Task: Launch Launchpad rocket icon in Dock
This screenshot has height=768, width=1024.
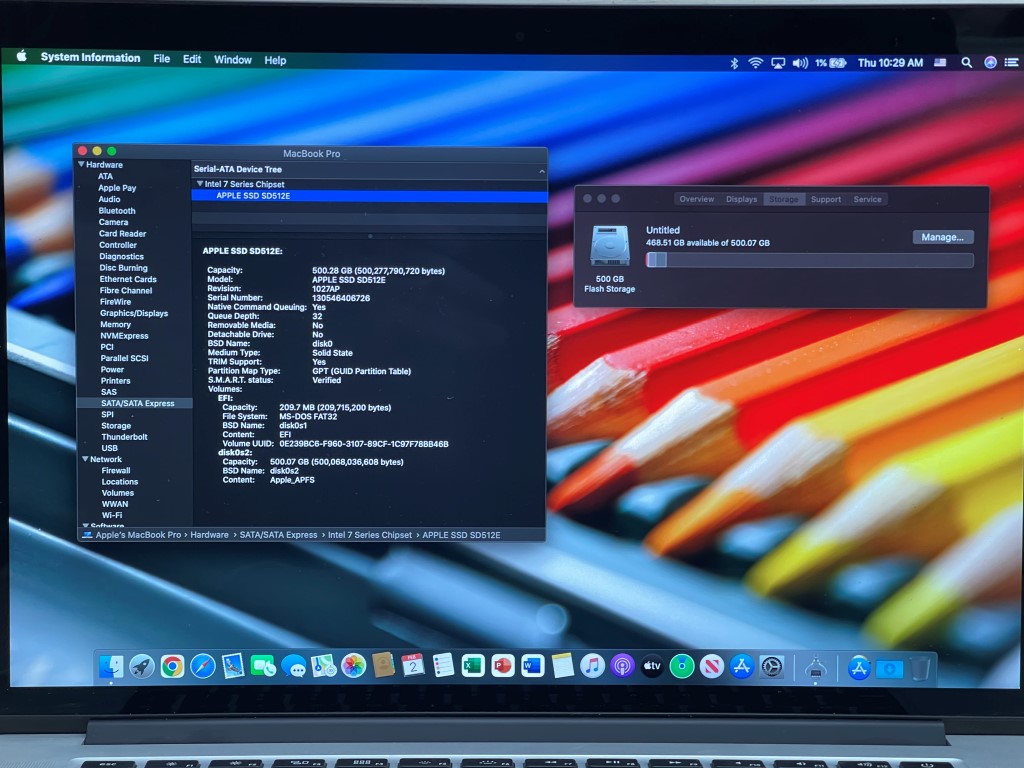Action: (x=142, y=667)
